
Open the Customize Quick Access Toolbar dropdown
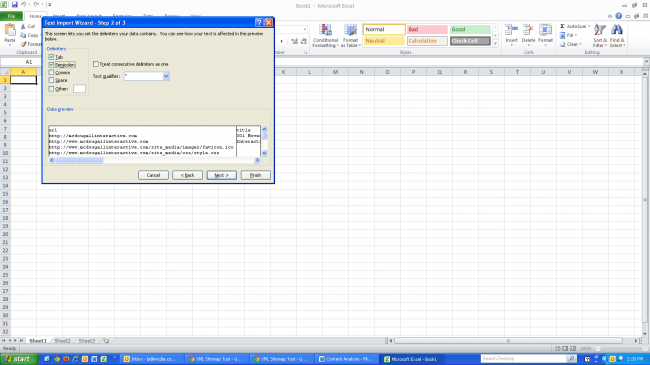coord(50,5)
